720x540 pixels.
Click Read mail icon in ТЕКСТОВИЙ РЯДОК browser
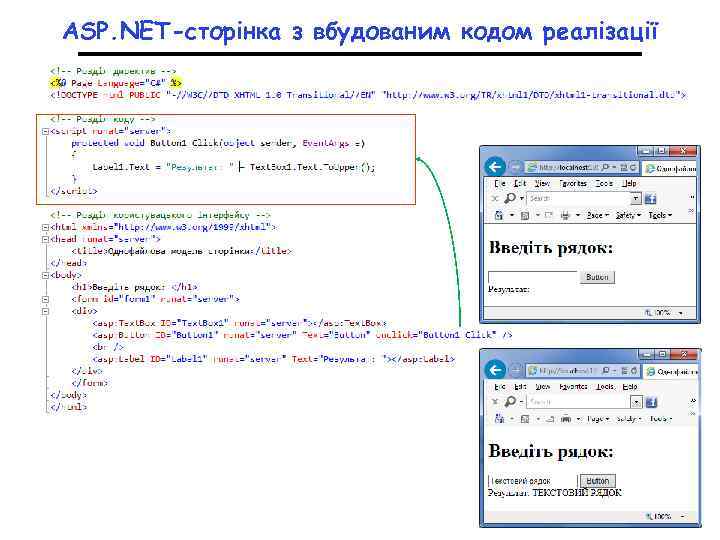(550, 419)
